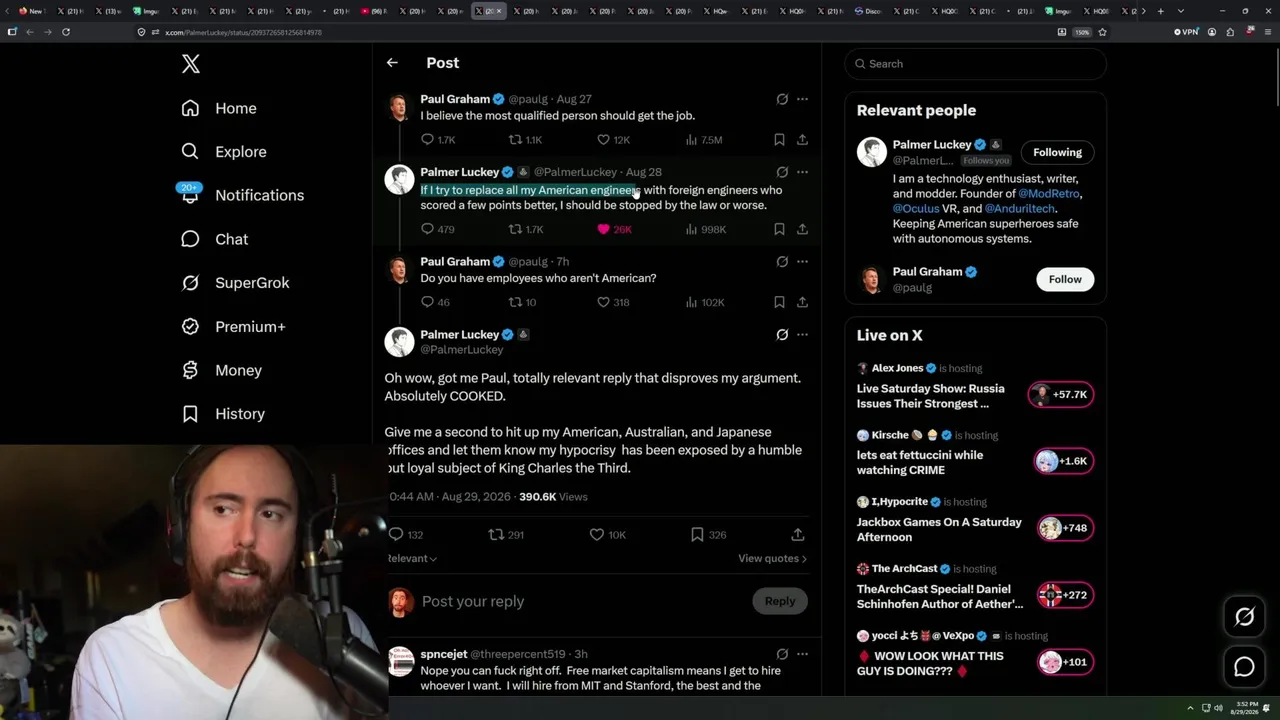
Task: Open more options on spncejet's reply
Action: pos(802,654)
